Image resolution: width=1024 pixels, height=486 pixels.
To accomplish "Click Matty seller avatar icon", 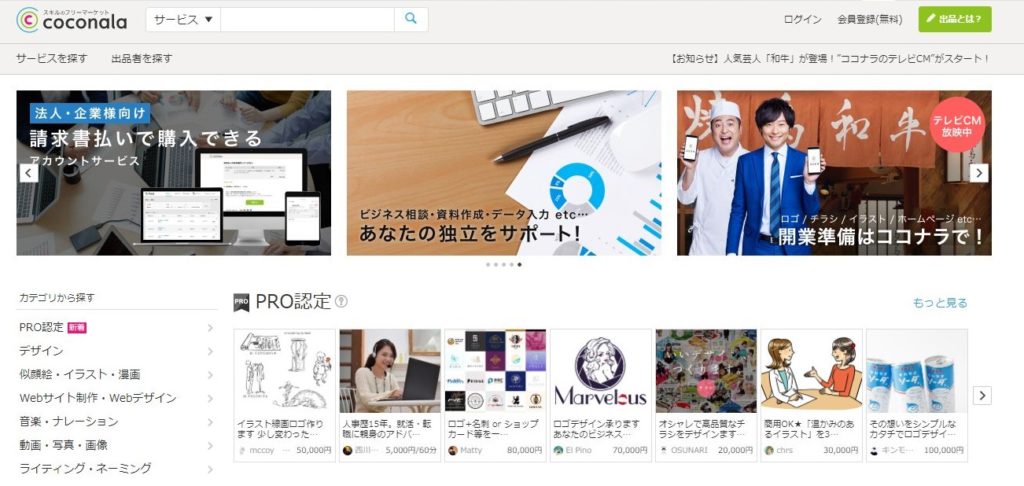I will [x=453, y=451].
